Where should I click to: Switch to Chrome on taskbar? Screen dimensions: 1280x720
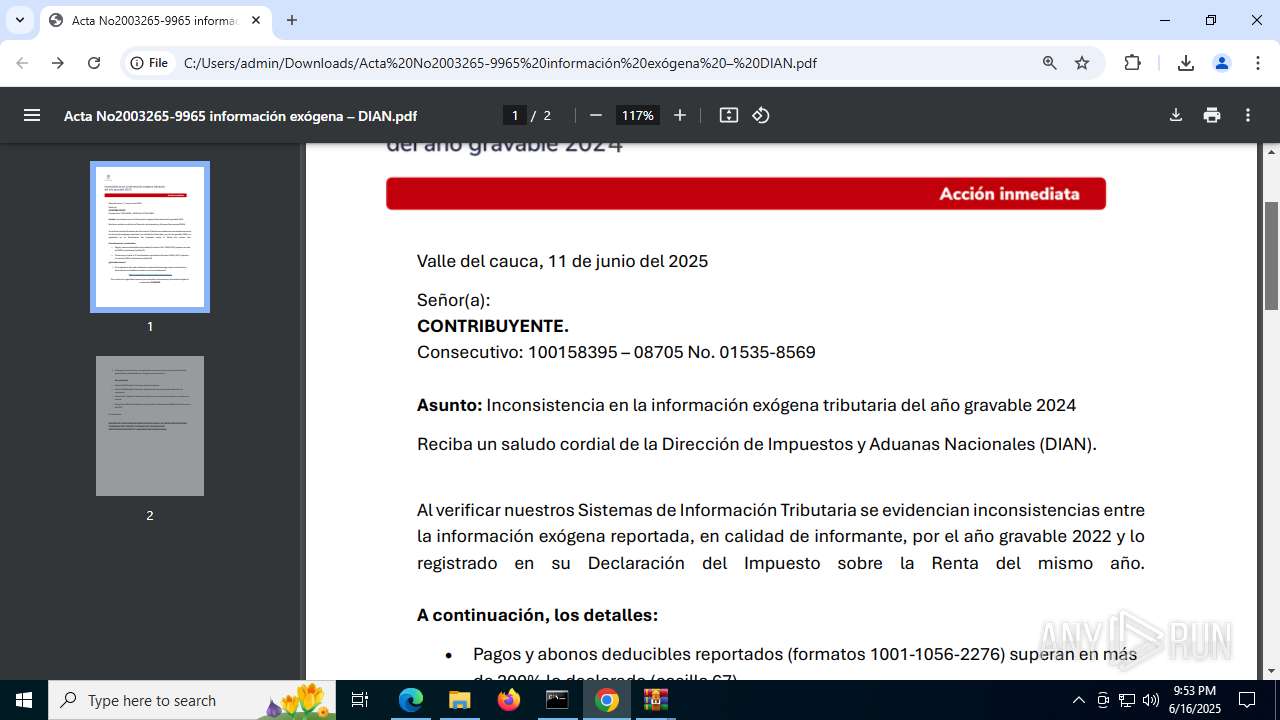click(606, 700)
